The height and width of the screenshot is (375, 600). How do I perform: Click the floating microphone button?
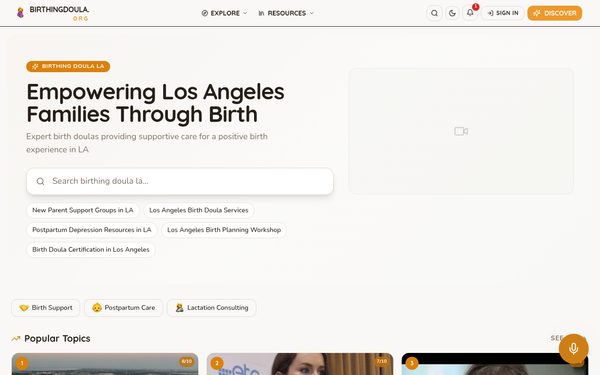(x=573, y=348)
